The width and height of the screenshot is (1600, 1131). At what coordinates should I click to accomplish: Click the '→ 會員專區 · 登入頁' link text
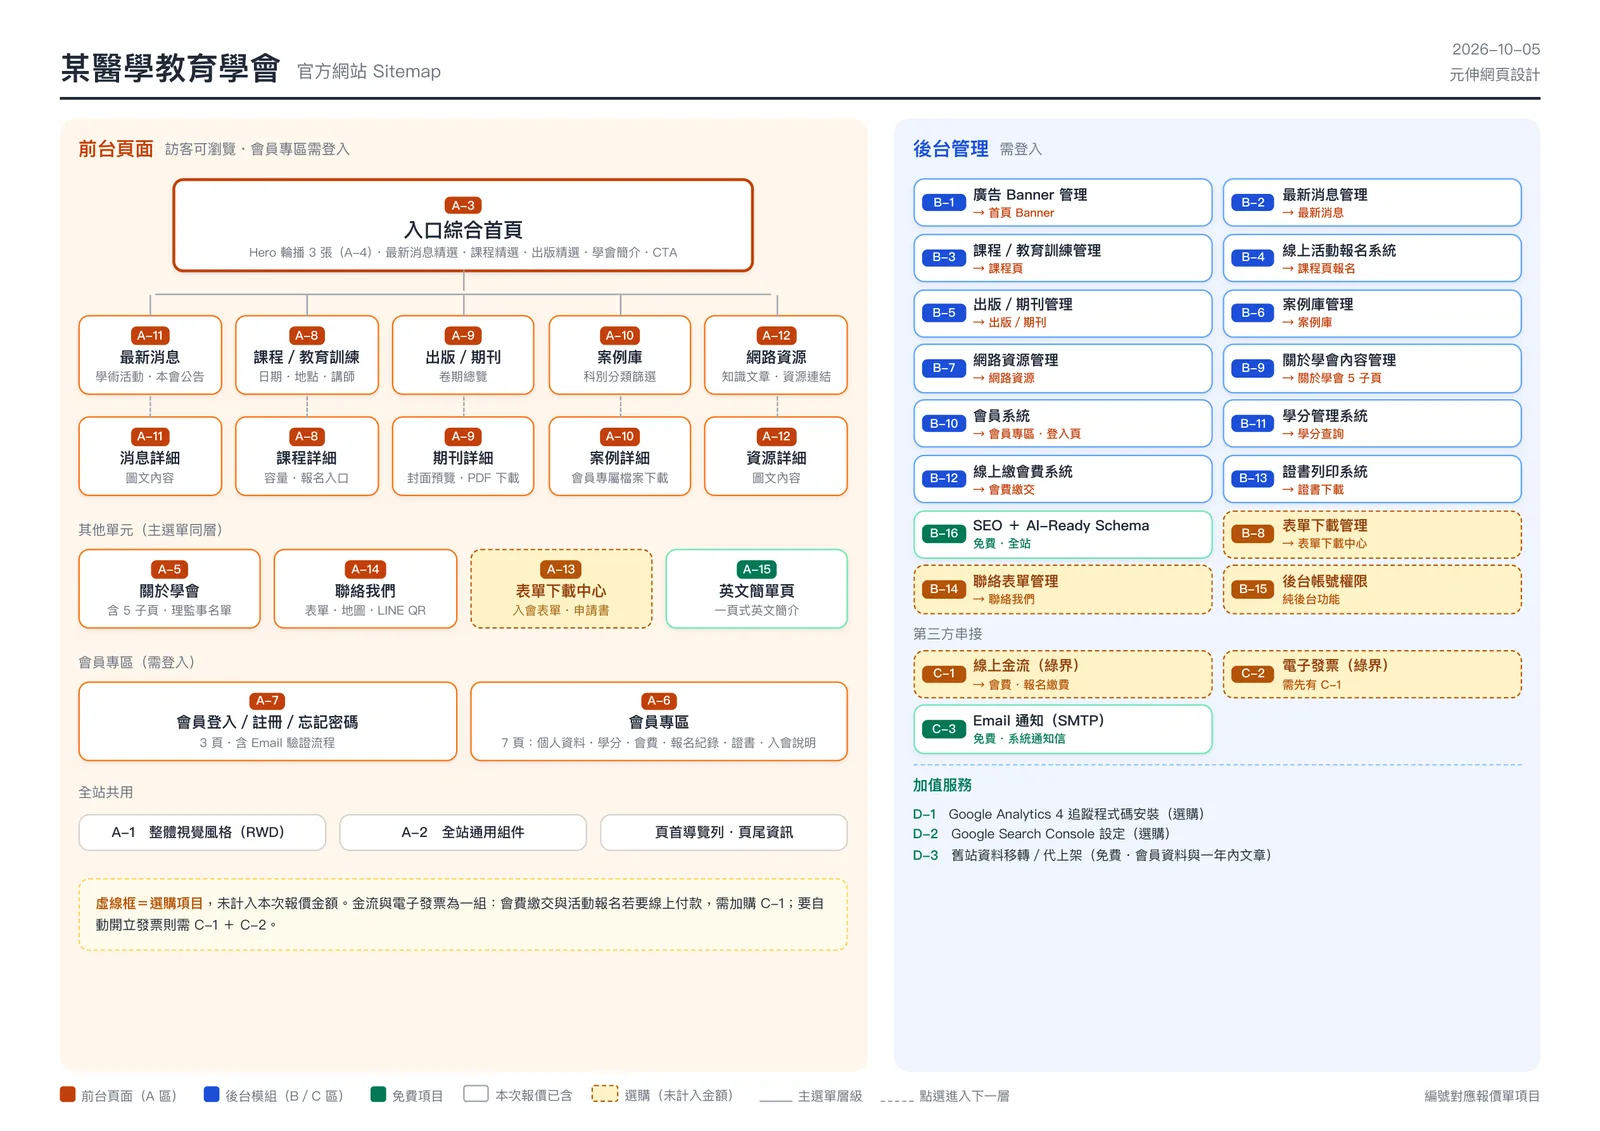(1027, 434)
